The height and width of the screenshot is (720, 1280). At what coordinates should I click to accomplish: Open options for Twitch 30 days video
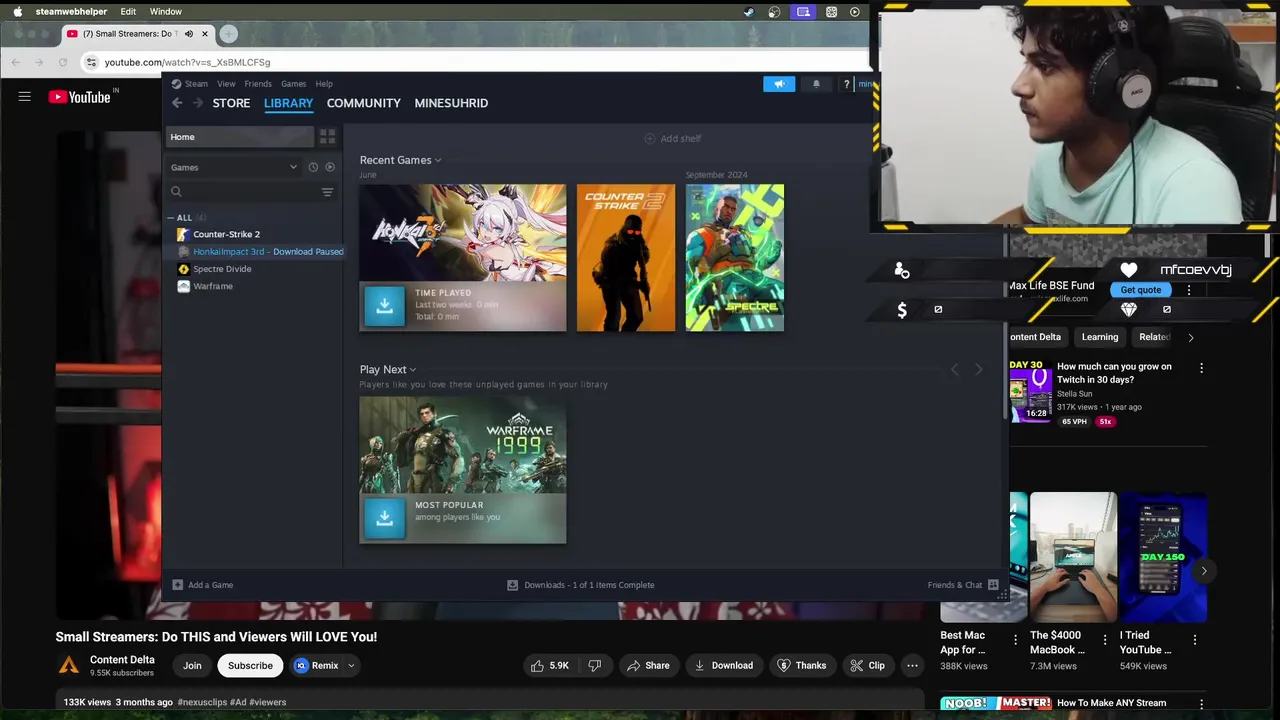pos(1201,368)
